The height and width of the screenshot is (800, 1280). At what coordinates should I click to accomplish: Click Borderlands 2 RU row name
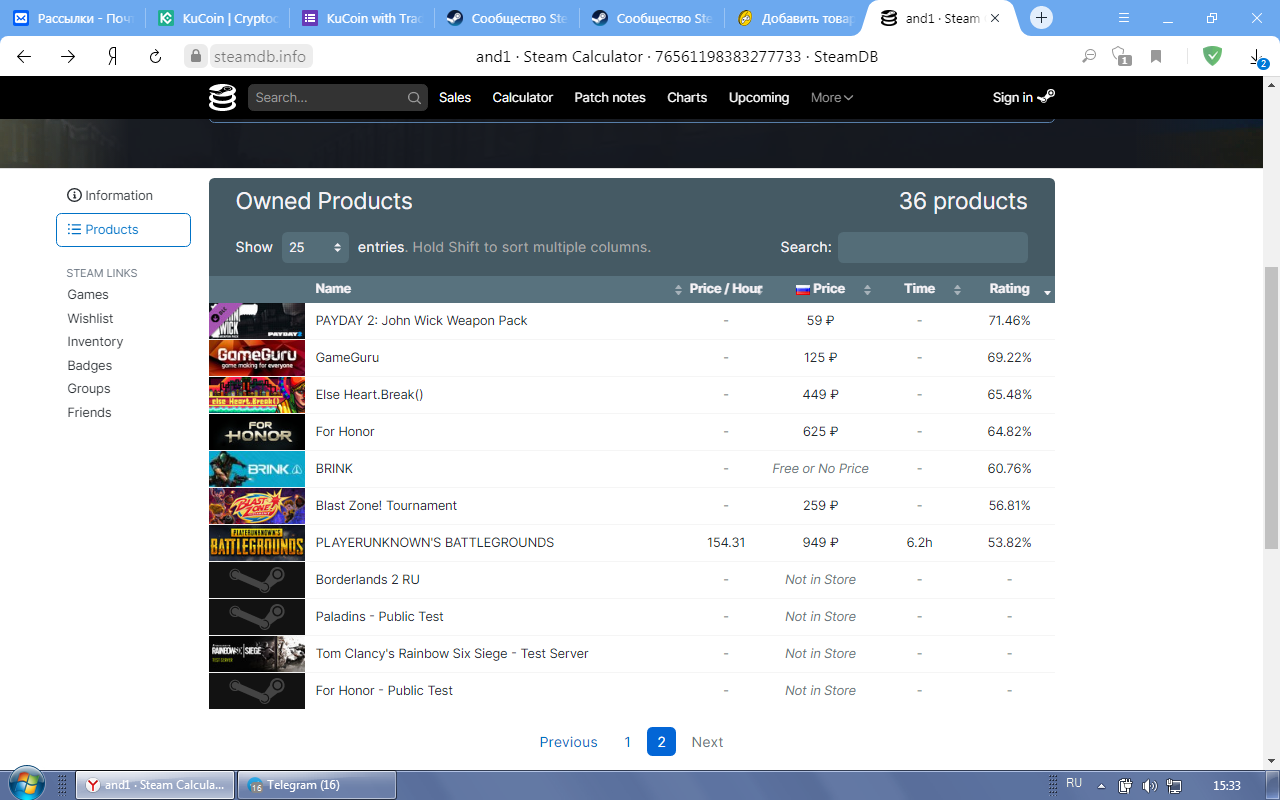click(367, 580)
